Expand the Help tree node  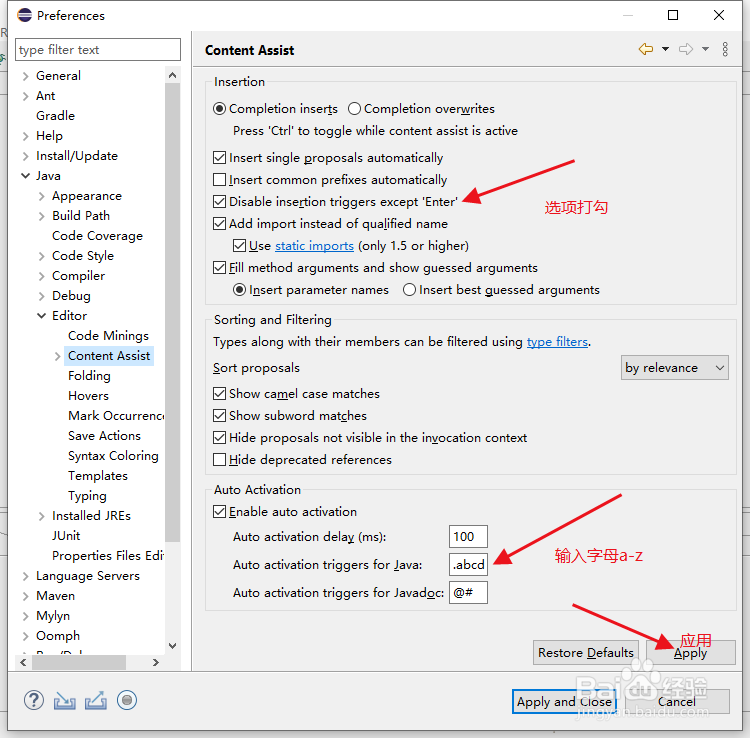point(26,136)
